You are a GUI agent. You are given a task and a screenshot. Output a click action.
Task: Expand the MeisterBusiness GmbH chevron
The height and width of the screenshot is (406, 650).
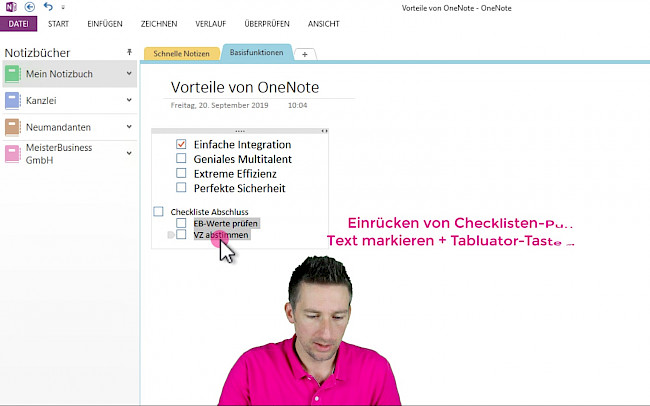point(129,153)
